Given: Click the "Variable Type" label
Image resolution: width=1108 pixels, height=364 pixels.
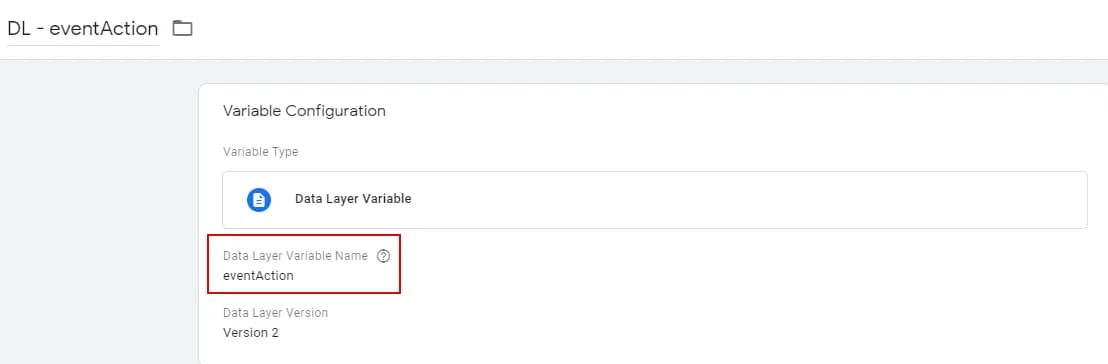Looking at the screenshot, I should (x=260, y=152).
